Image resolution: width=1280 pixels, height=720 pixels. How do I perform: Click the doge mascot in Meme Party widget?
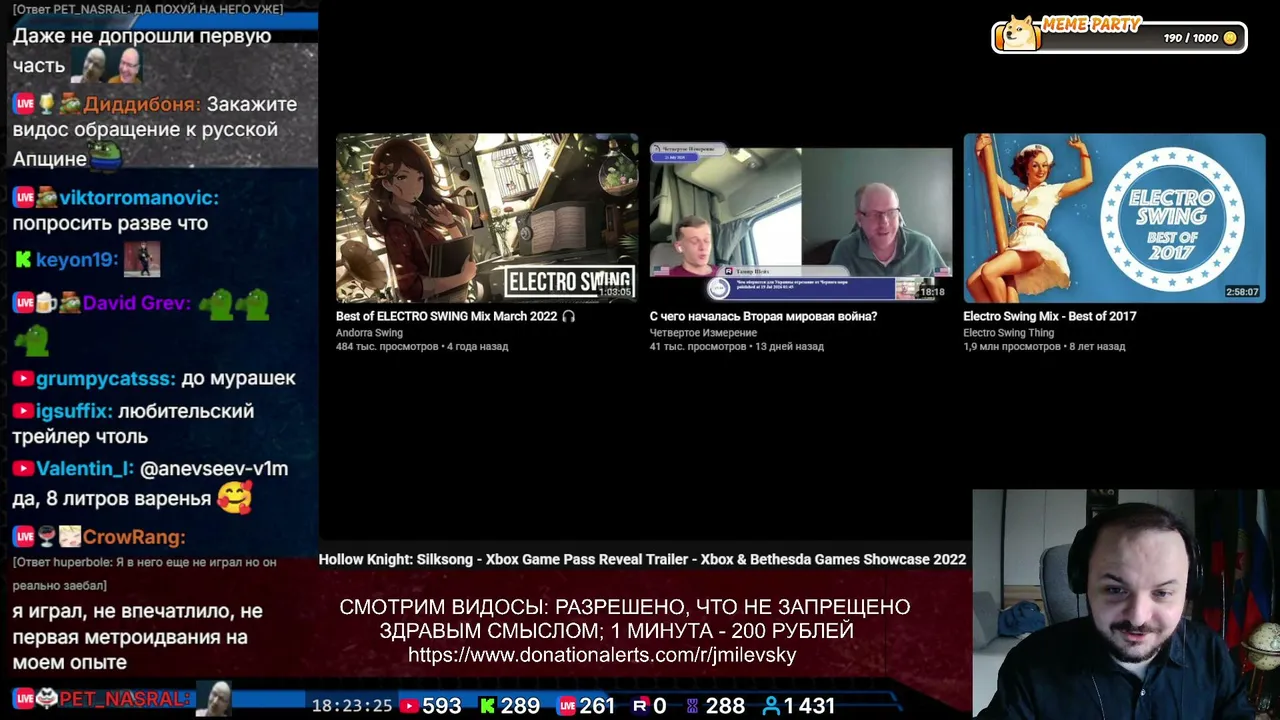(x=1021, y=33)
